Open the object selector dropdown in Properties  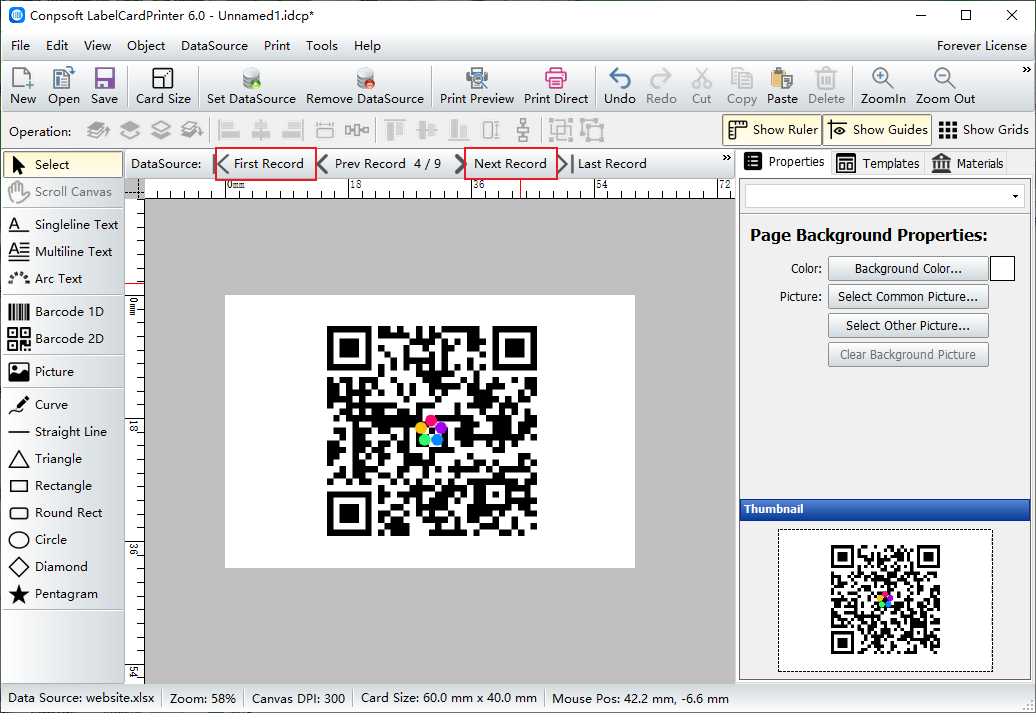coord(1015,196)
